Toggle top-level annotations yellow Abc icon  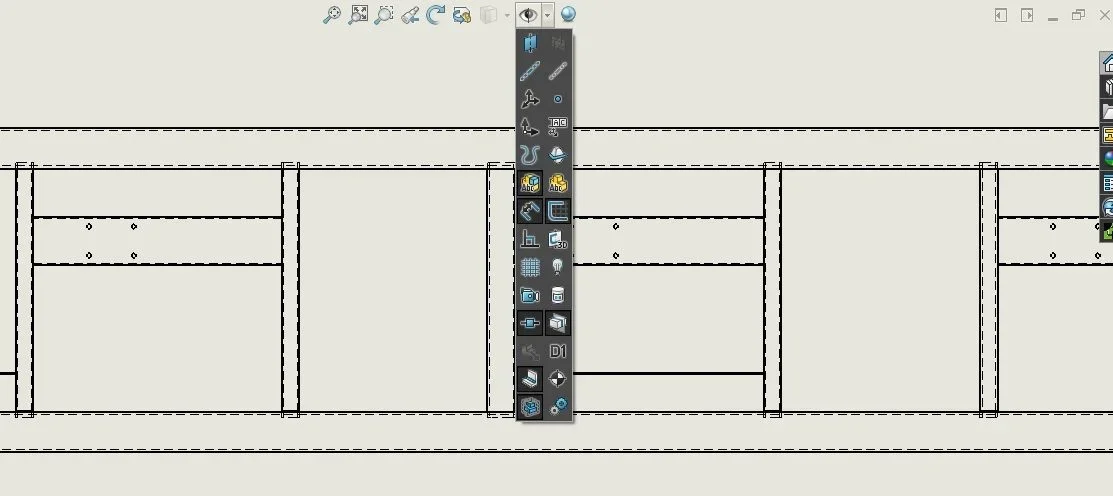point(558,183)
